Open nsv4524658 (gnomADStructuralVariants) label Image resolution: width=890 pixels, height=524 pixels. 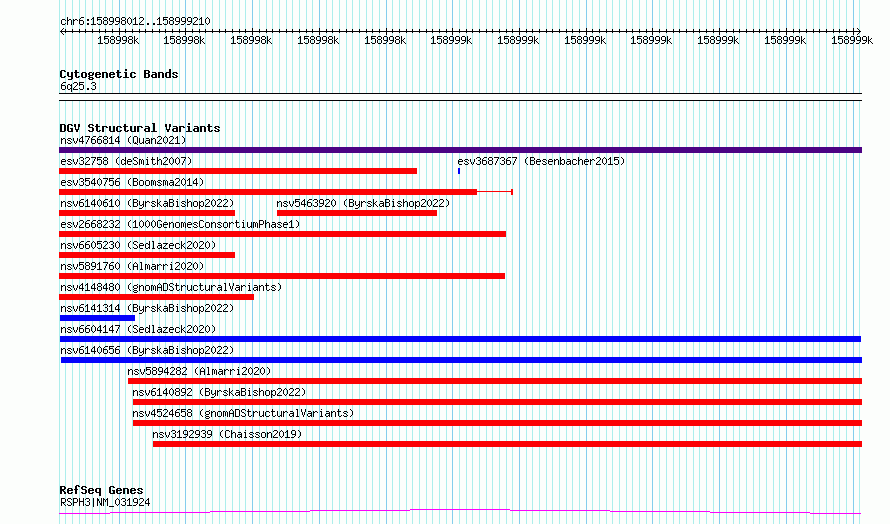pos(243,413)
